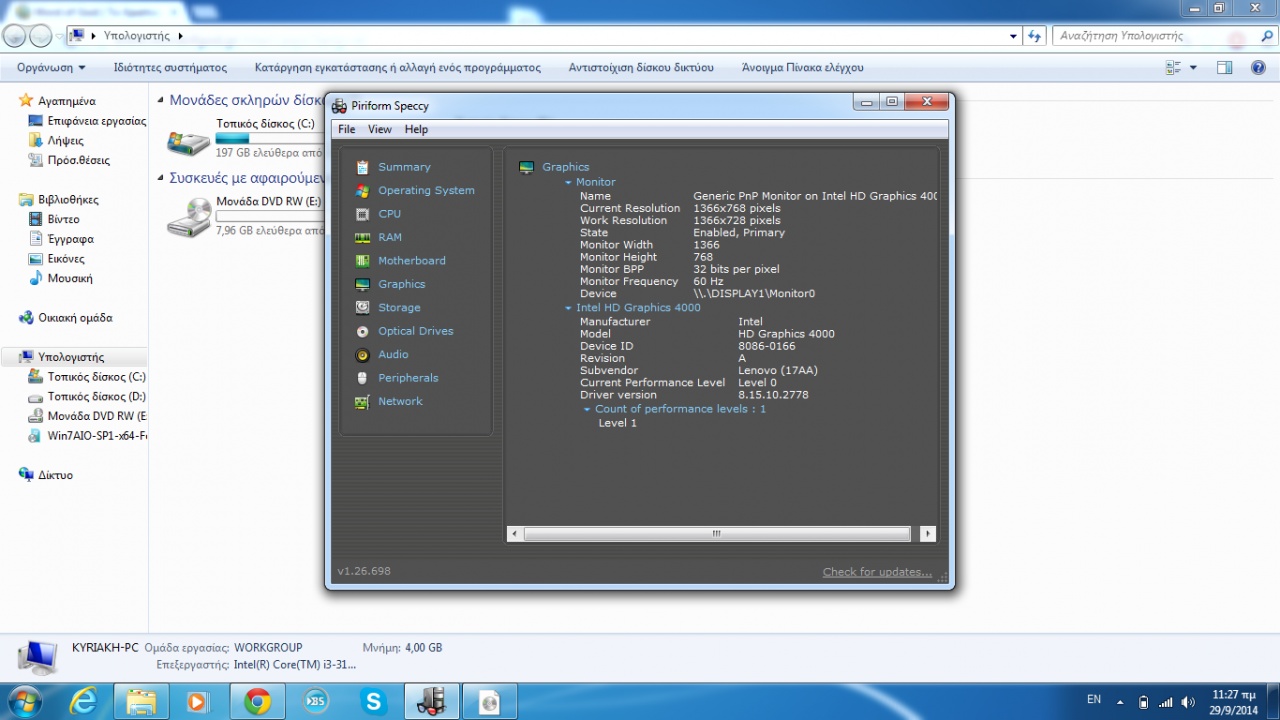Viewport: 1280px width, 720px height.
Task: Select the Motherboard icon in Speccy sidebar
Action: [362, 261]
